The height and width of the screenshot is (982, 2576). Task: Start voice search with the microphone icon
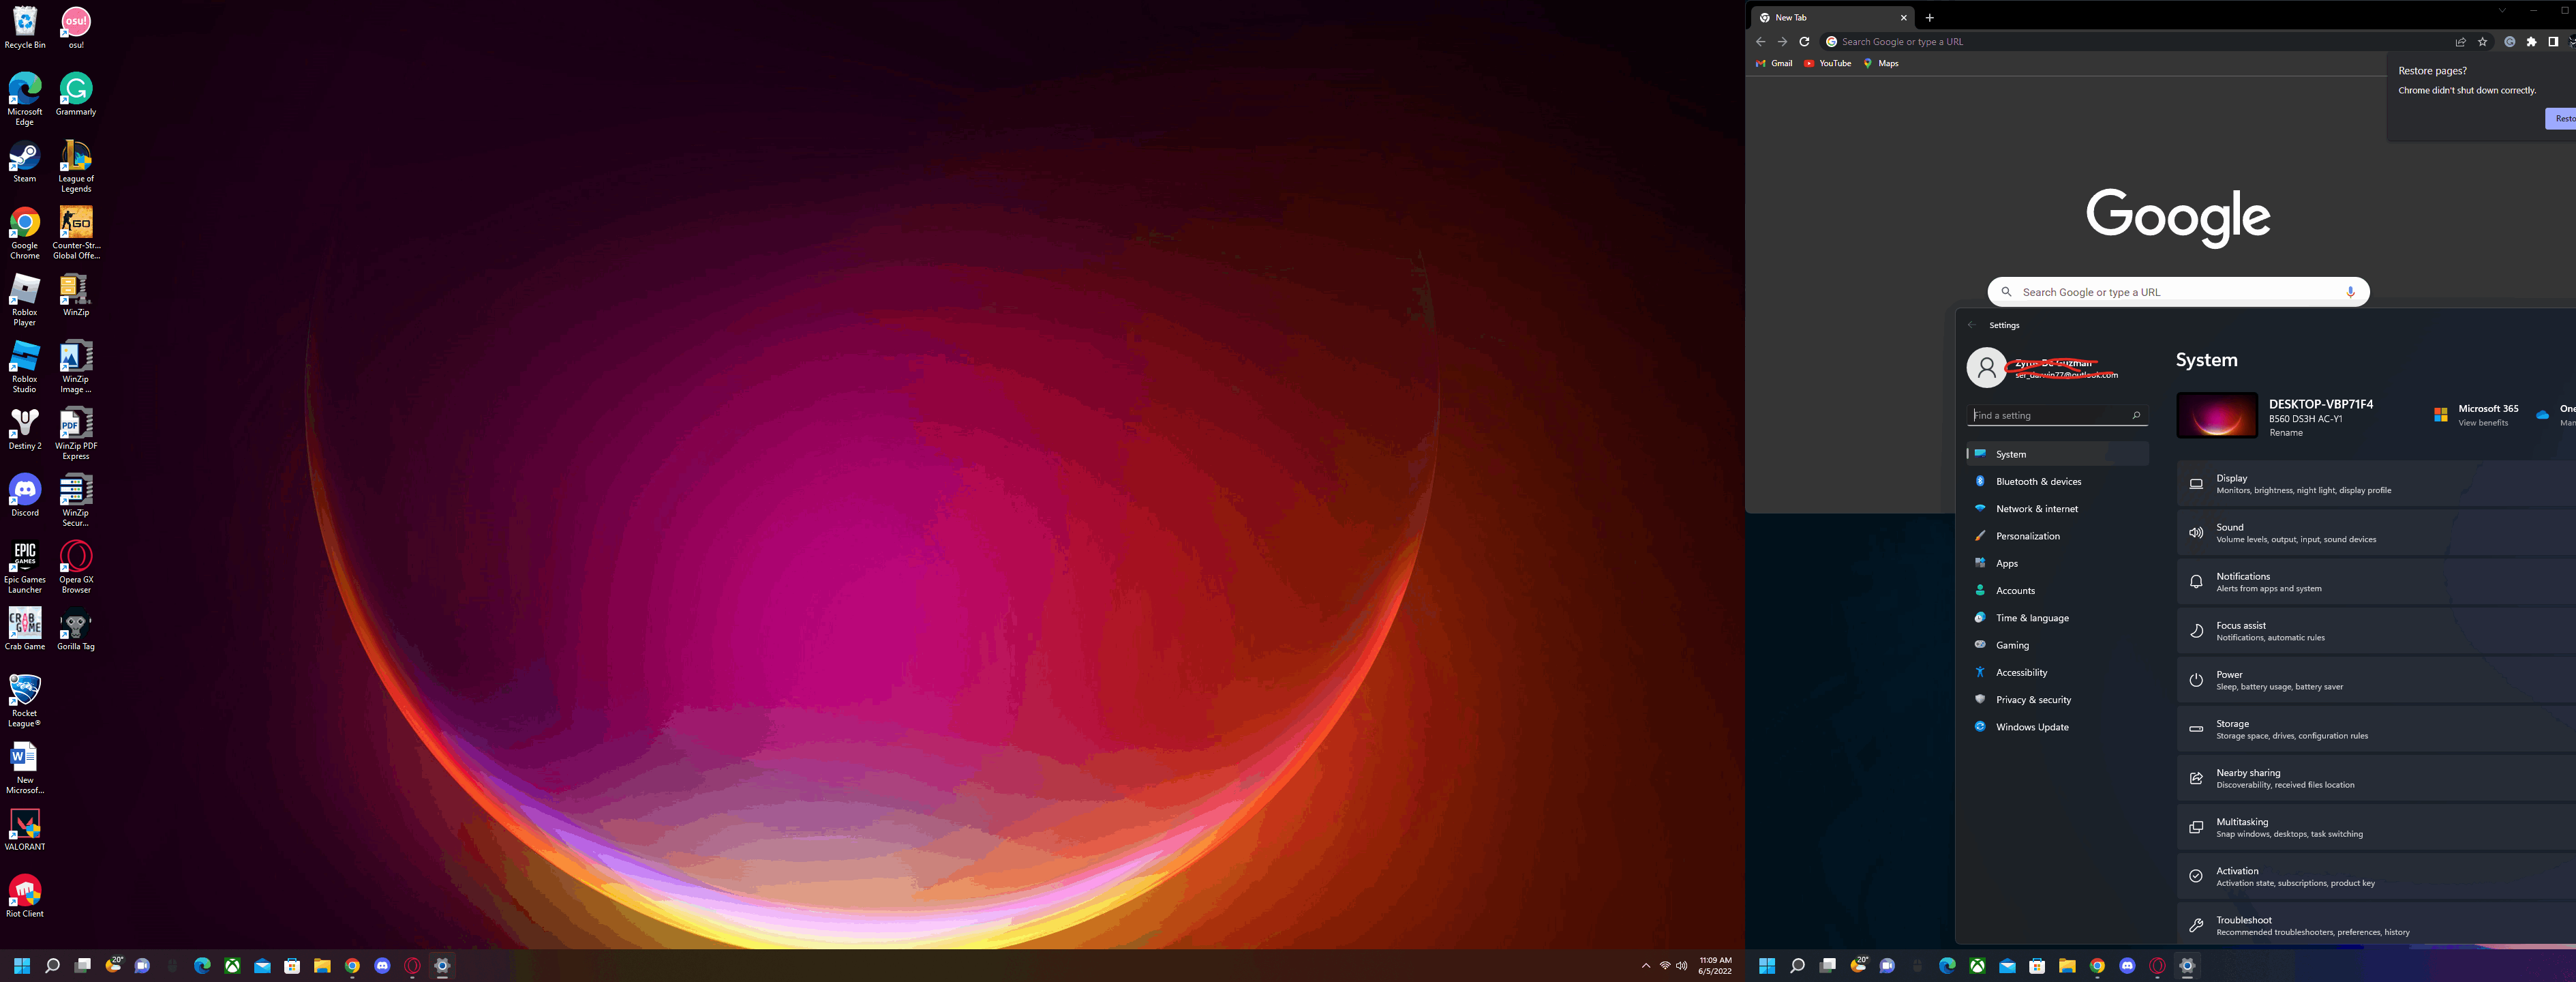(2350, 292)
